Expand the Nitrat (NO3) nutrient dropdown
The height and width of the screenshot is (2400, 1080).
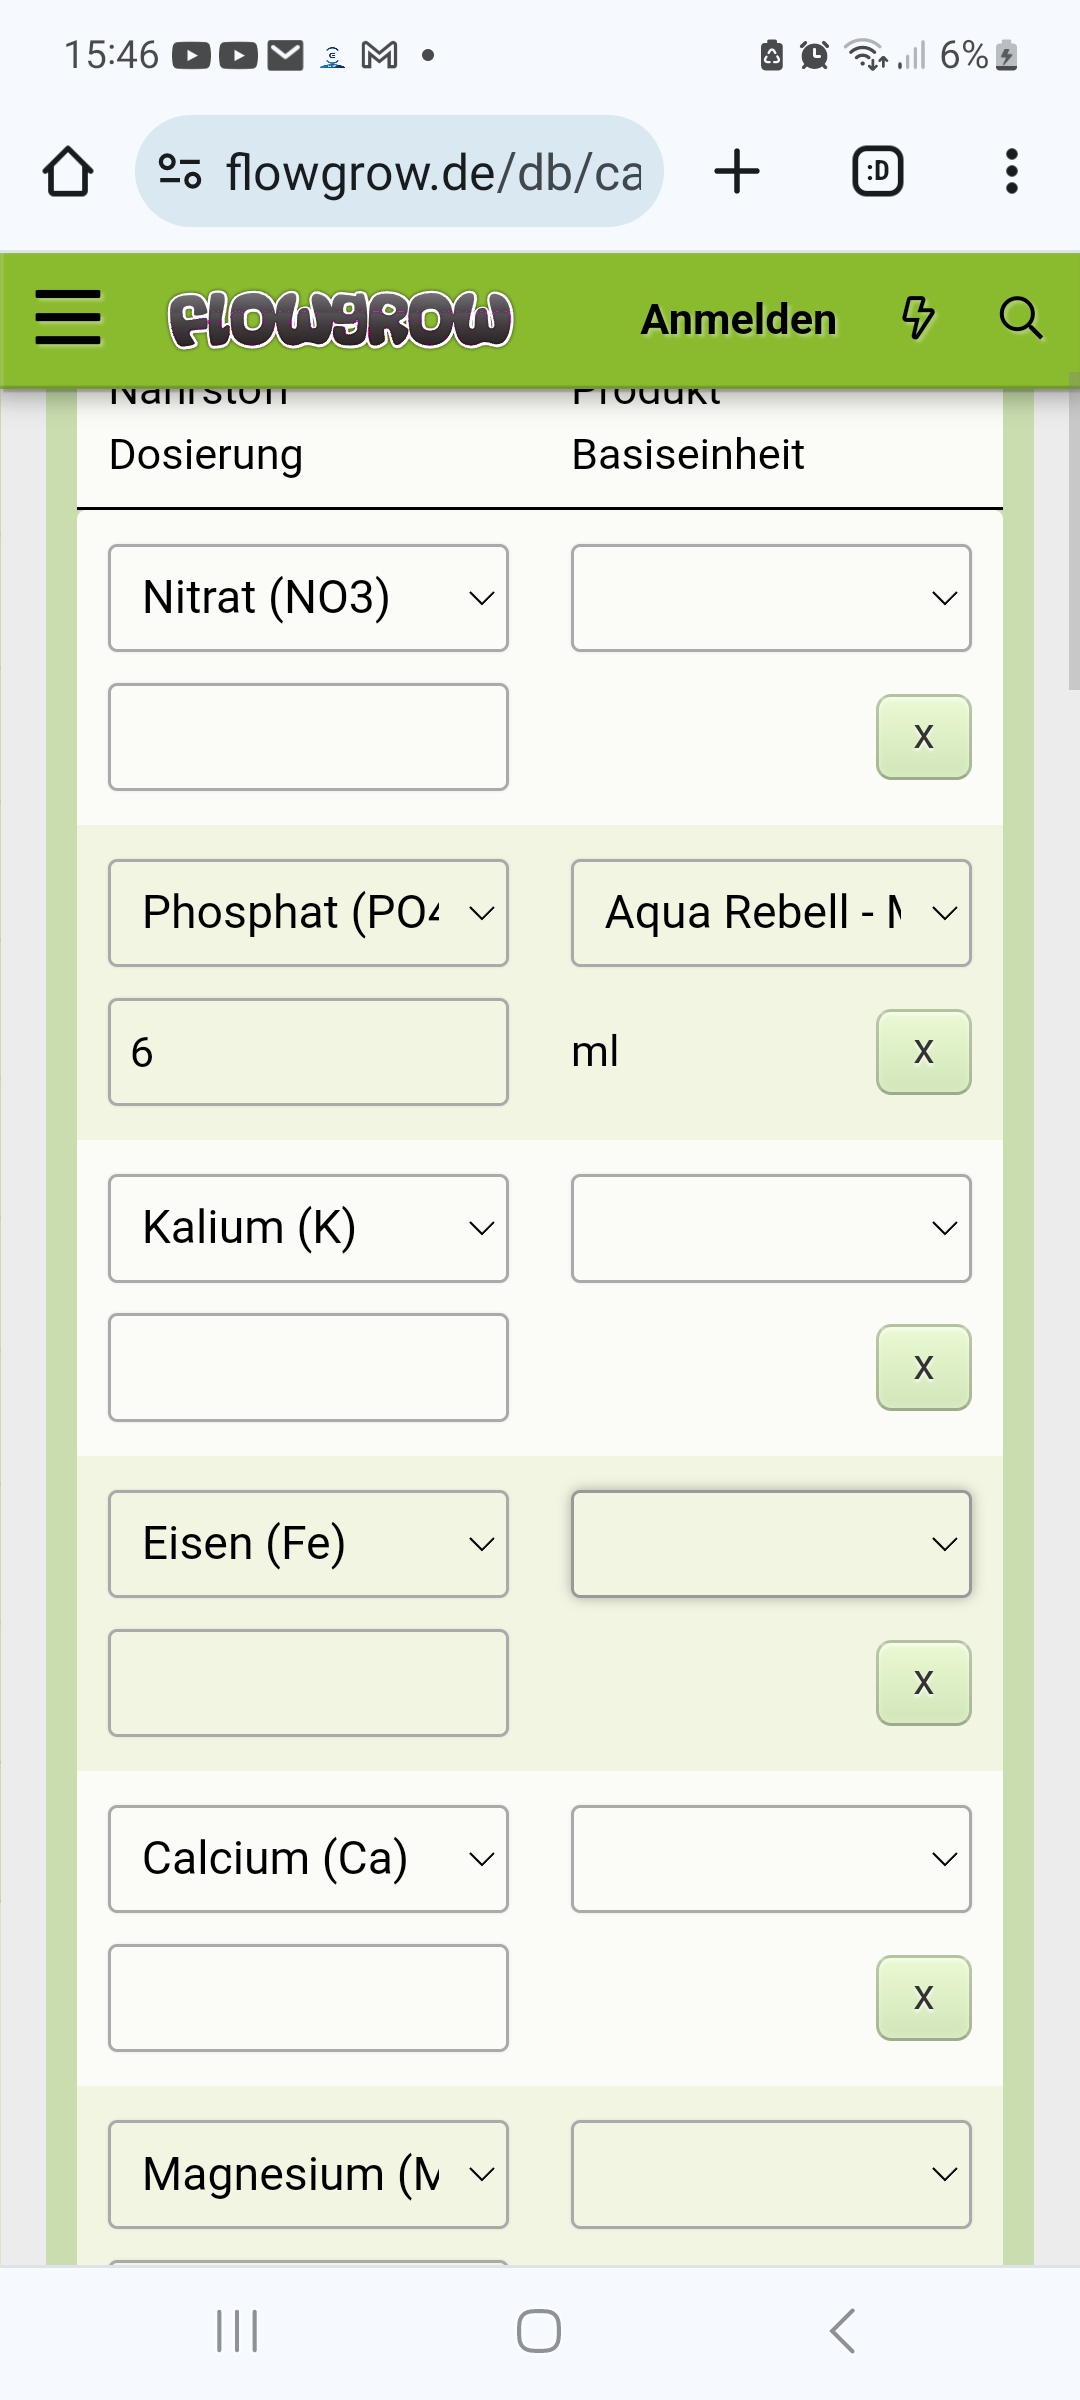[308, 598]
